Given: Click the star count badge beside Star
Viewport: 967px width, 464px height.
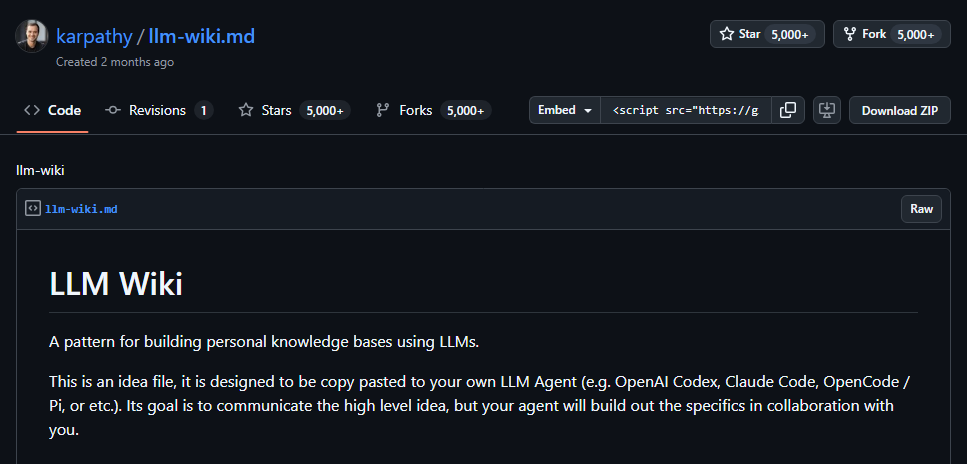Looking at the screenshot, I should click(x=789, y=35).
